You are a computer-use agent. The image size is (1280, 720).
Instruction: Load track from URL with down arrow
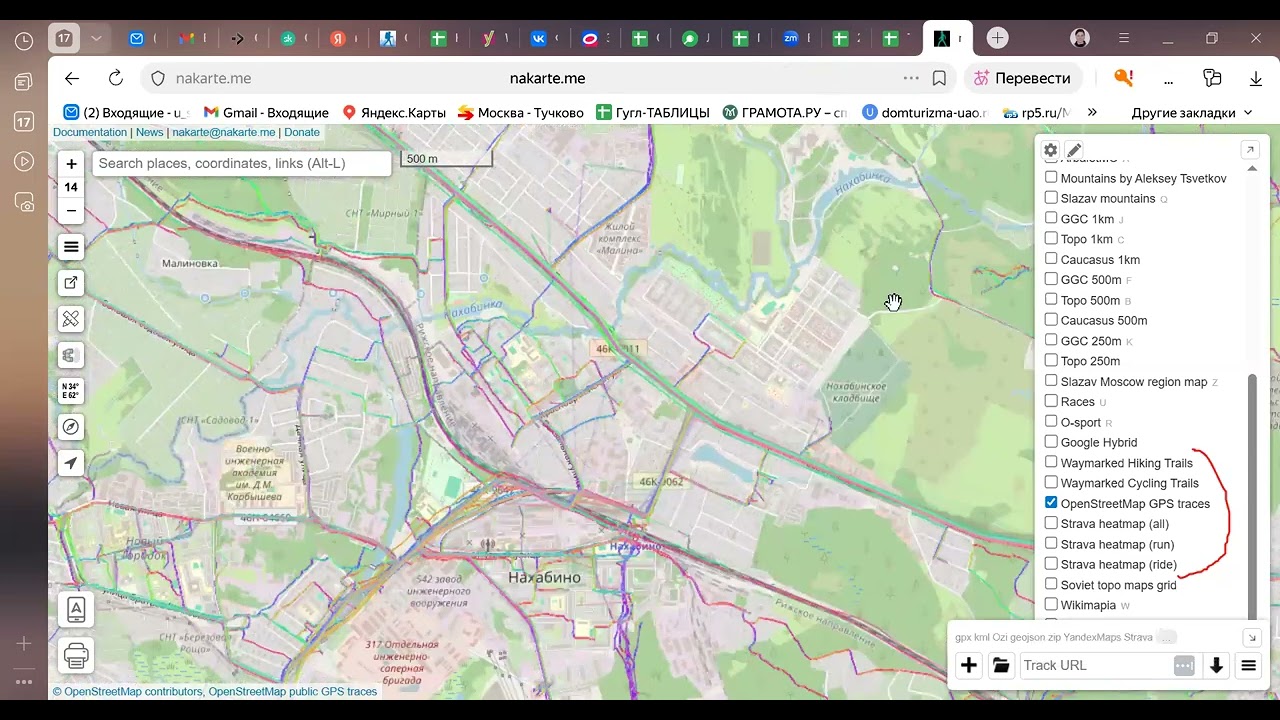coord(1217,665)
